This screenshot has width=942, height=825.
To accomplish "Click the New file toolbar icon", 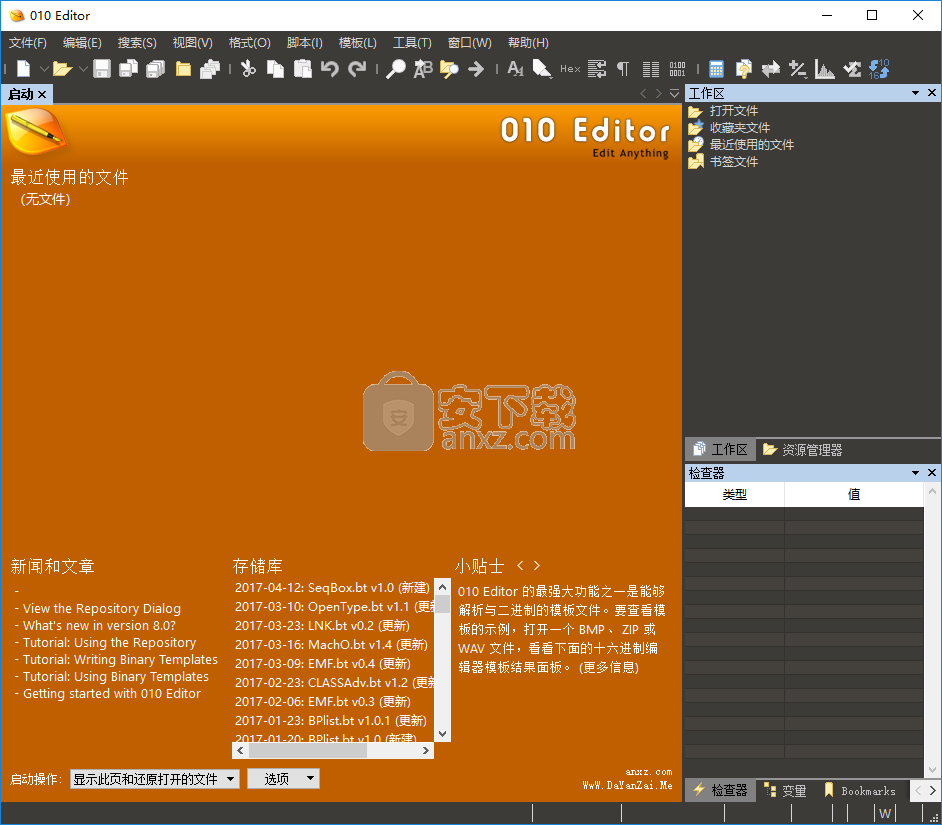I will [x=23, y=69].
